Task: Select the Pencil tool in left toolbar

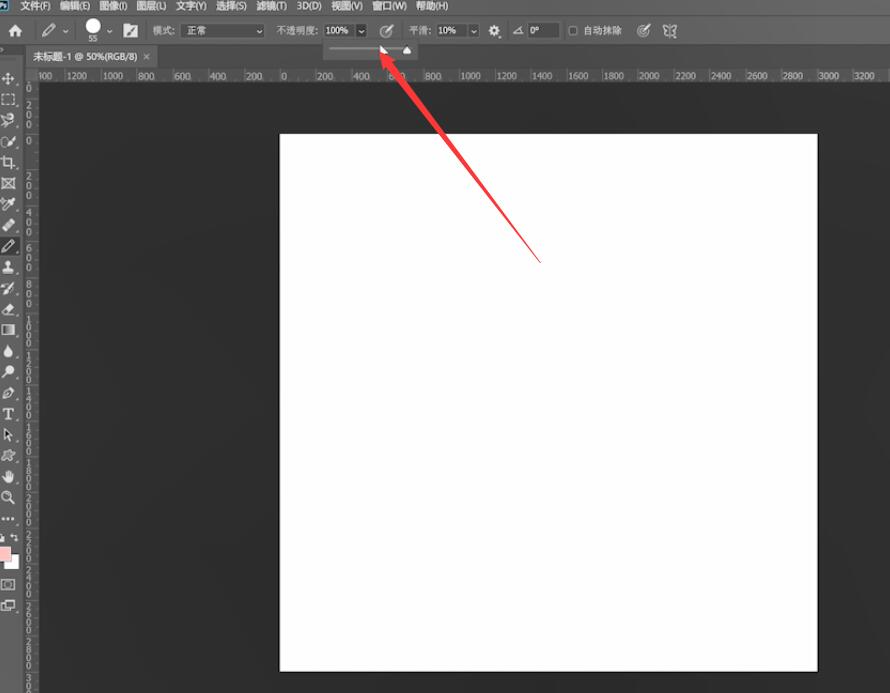Action: pos(8,246)
